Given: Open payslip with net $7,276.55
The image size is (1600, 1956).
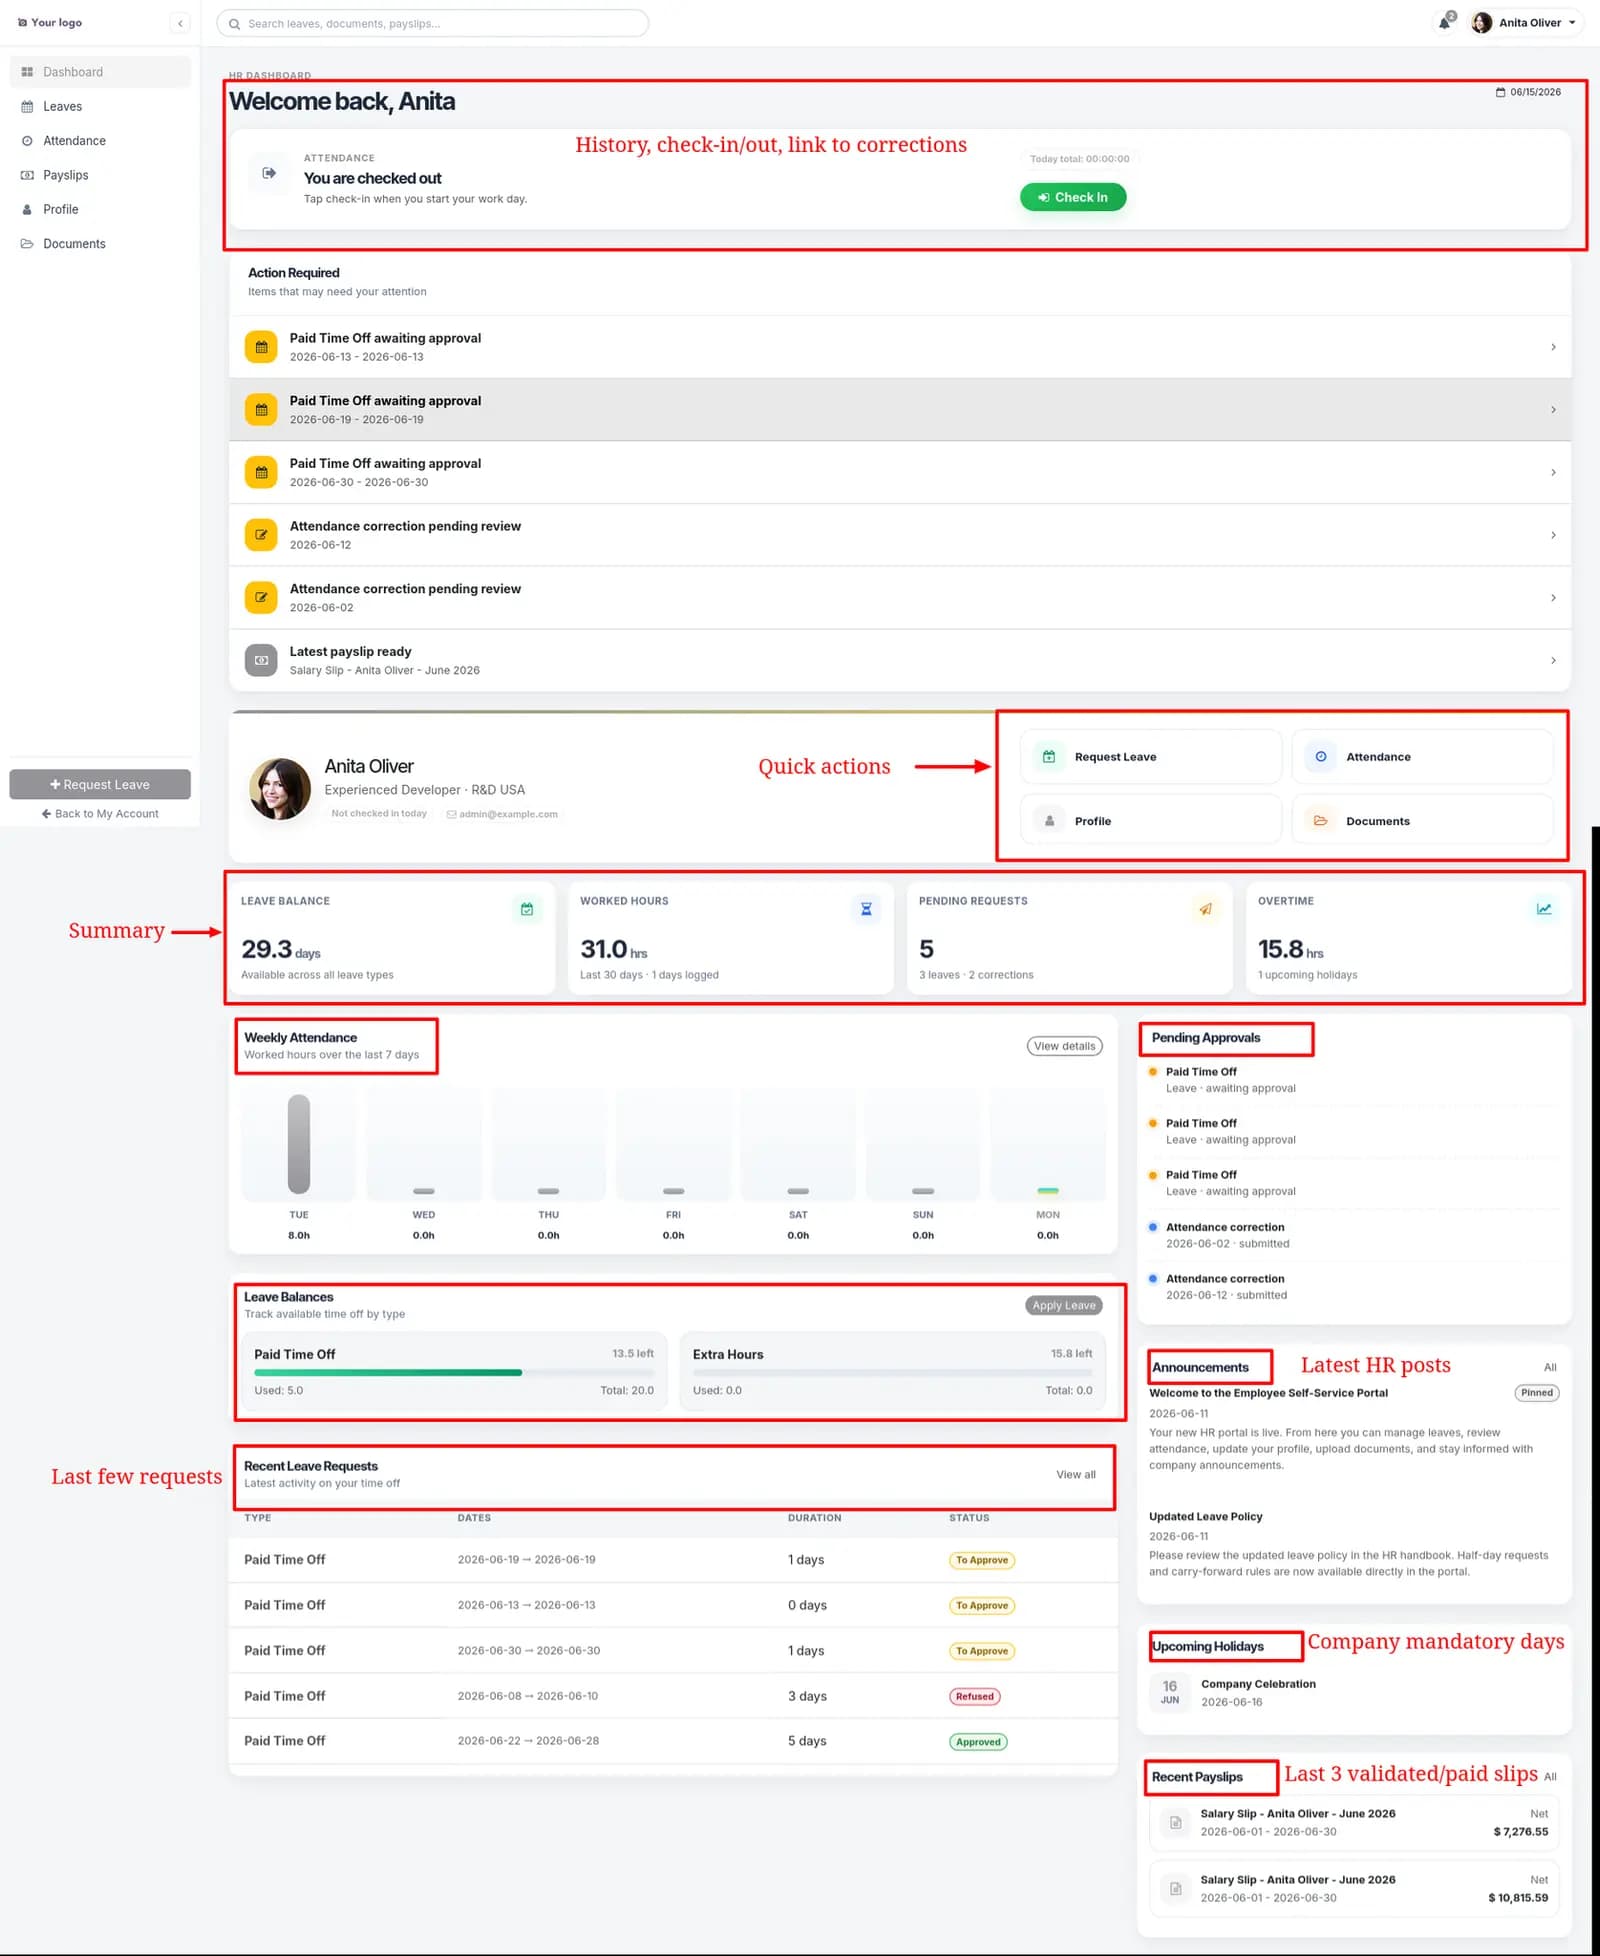Looking at the screenshot, I should pyautogui.click(x=1355, y=1823).
